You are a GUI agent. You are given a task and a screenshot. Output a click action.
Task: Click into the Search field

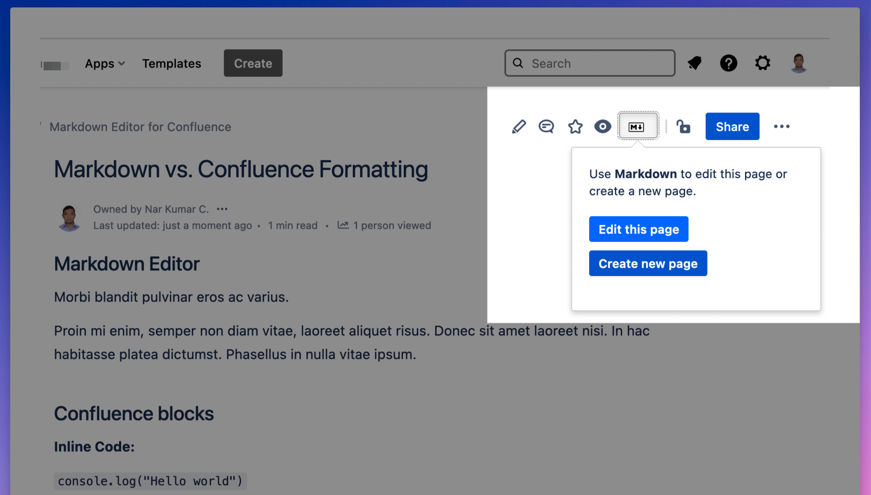(590, 63)
